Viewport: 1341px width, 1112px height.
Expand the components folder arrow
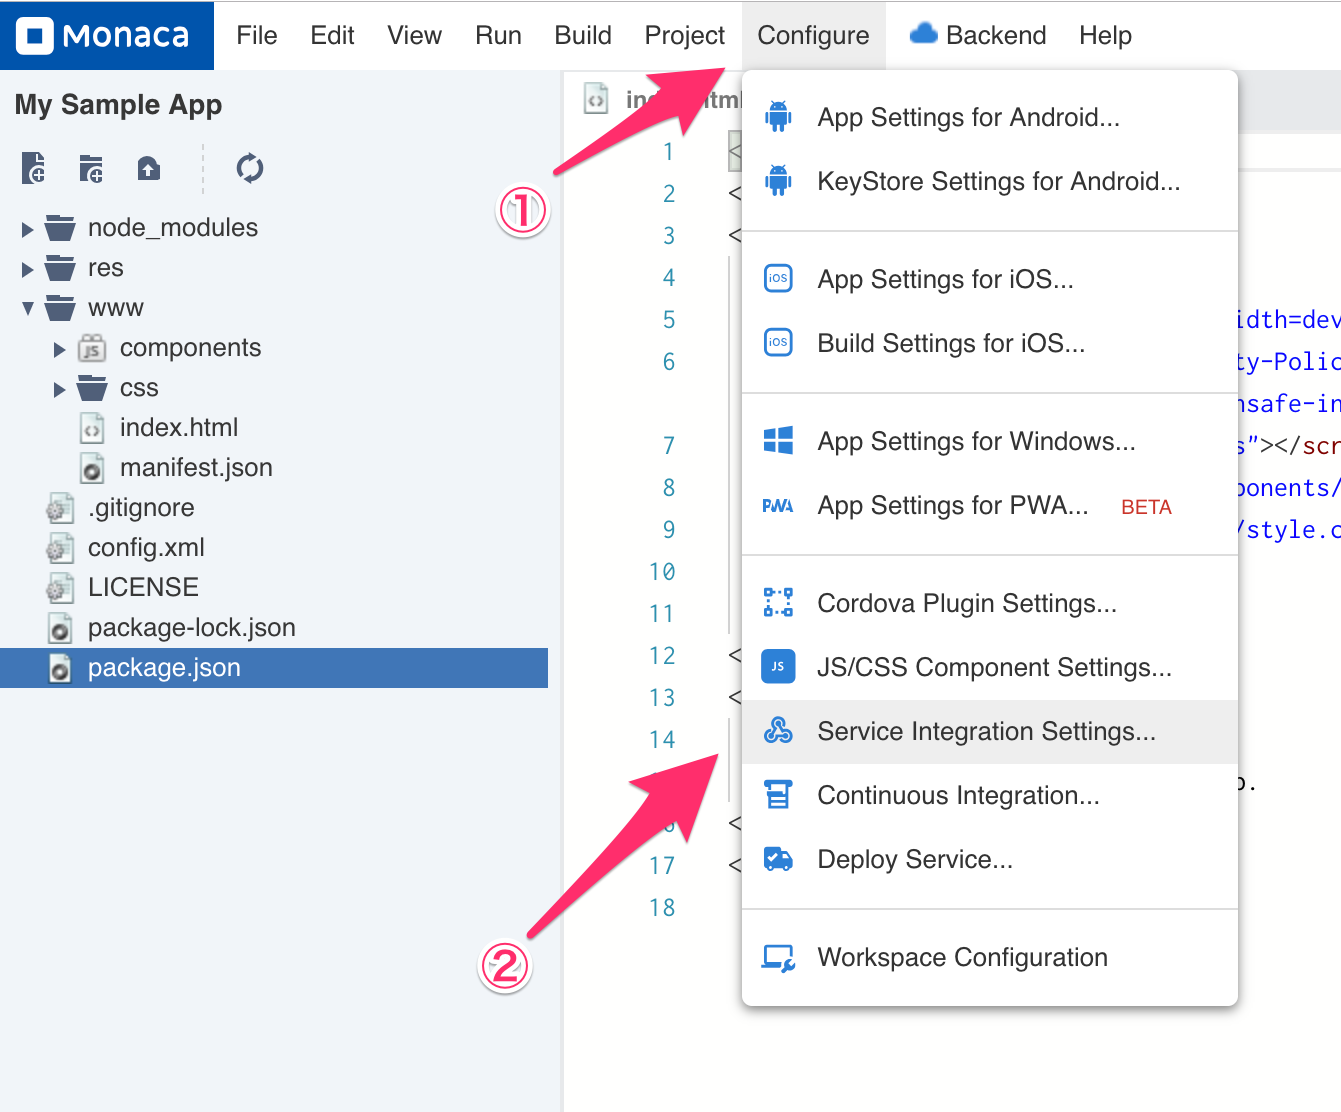60,349
